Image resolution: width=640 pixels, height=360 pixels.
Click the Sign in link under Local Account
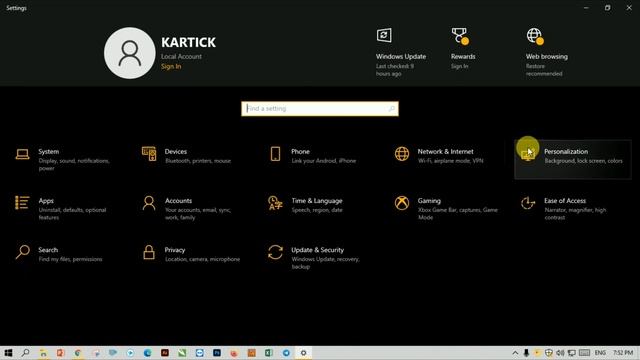[x=171, y=67]
